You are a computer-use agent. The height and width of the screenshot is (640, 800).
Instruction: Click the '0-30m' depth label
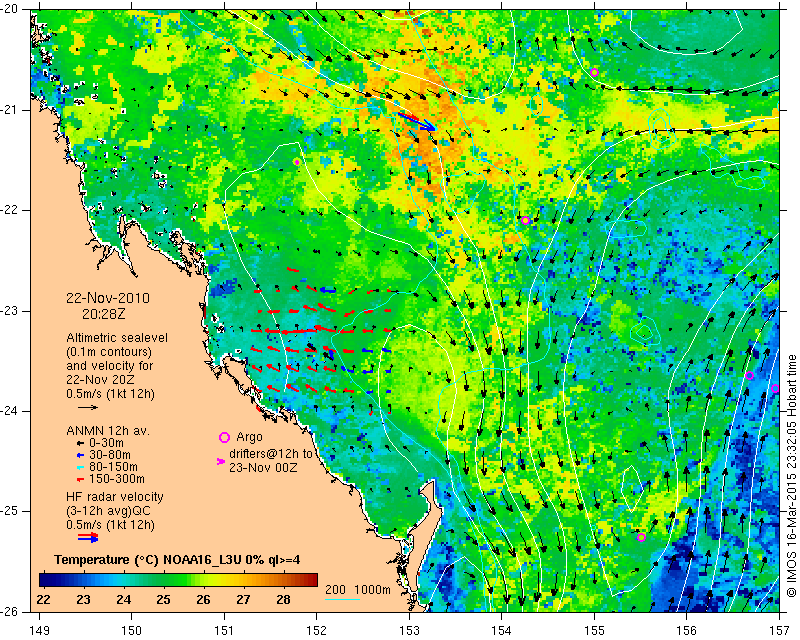click(x=107, y=443)
